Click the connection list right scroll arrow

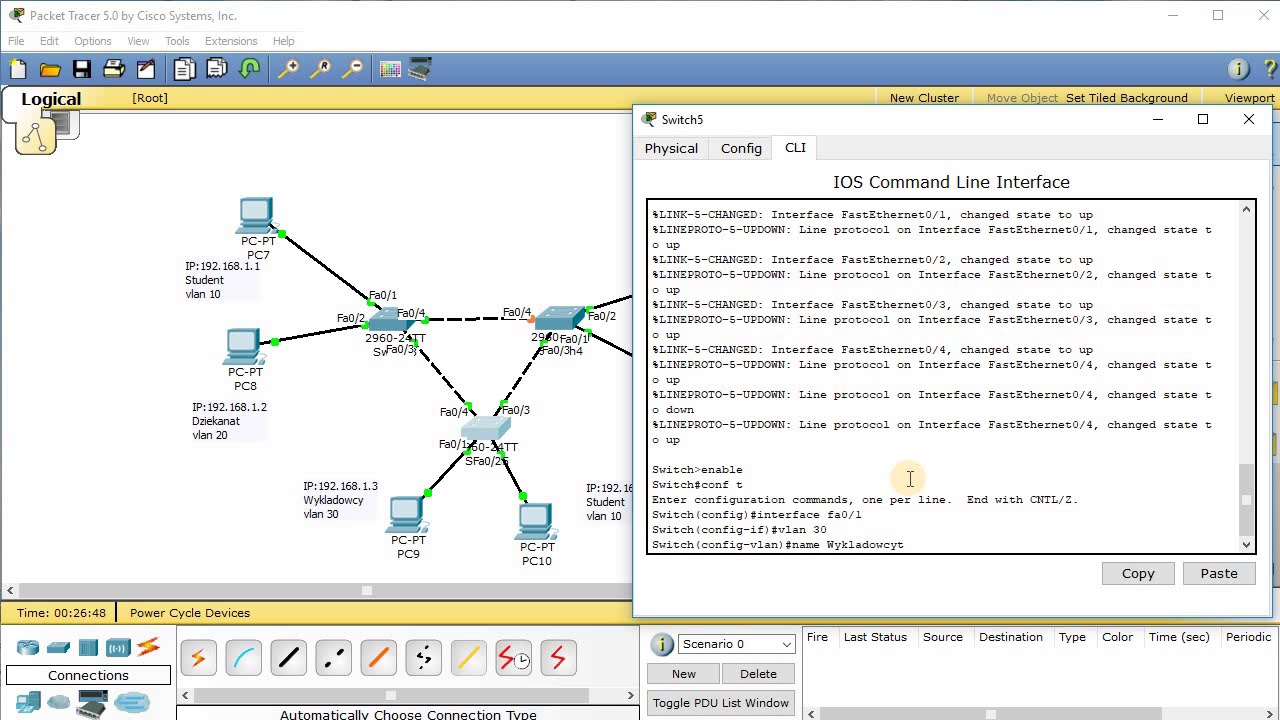click(x=630, y=695)
